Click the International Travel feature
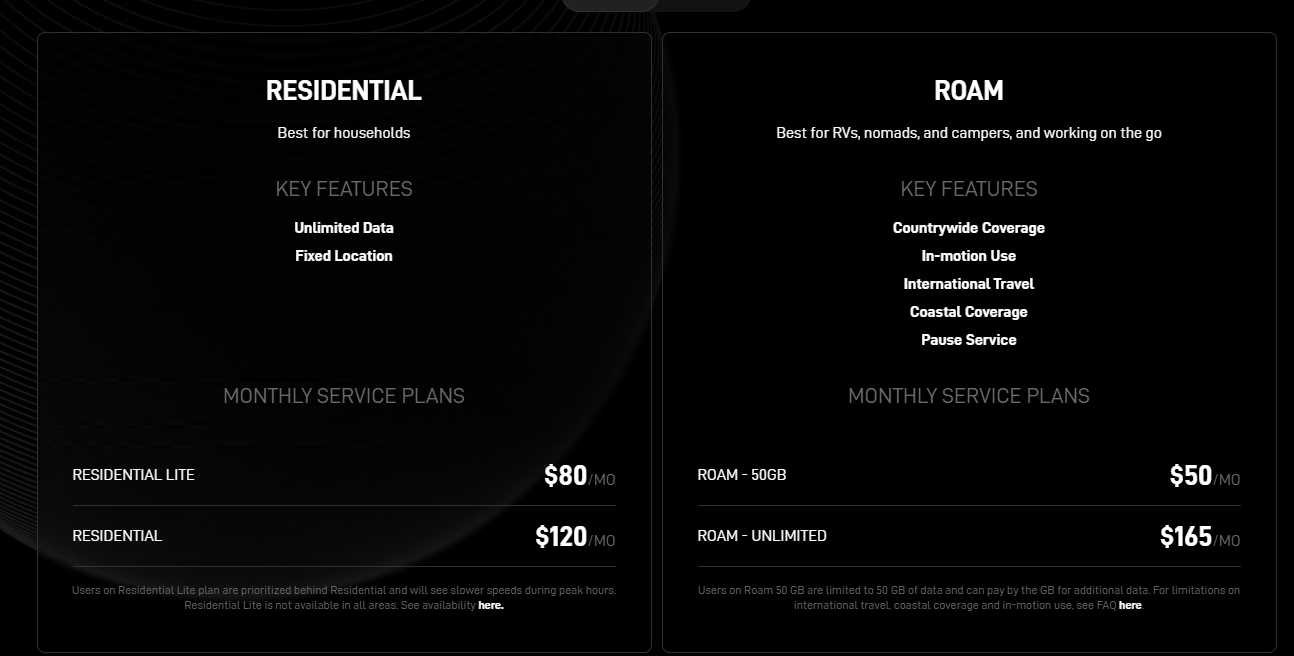Screen dimensions: 1294x656 (969, 284)
